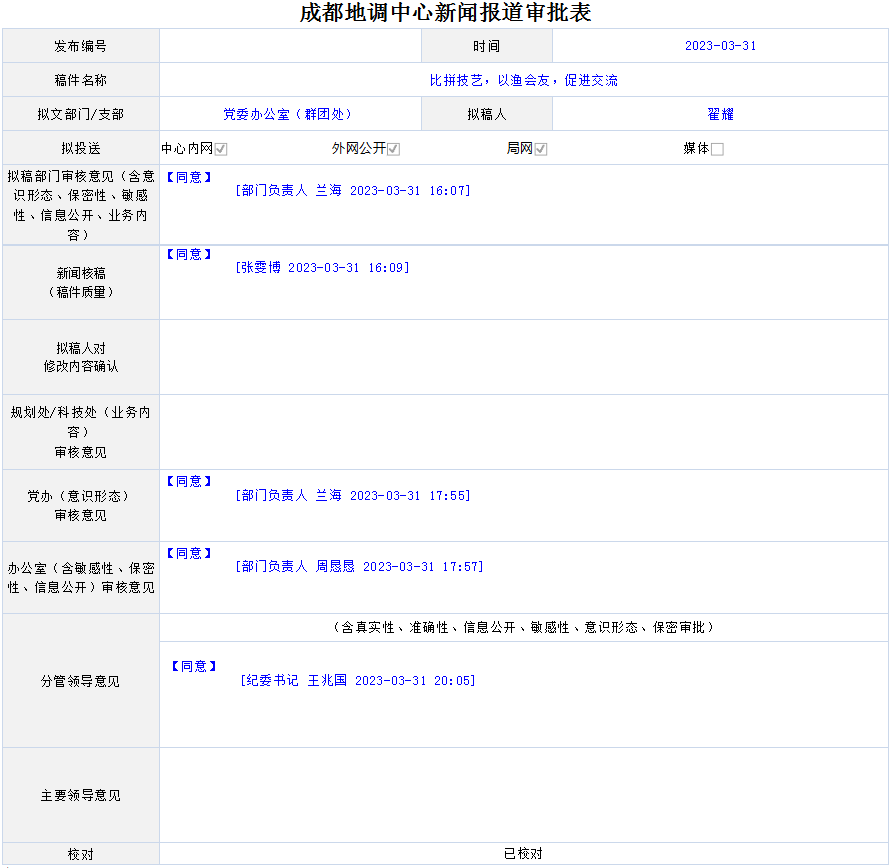Image resolution: width=892 pixels, height=868 pixels.
Task: Click the empty 规划处/科技处 审核意见 field
Action: [523, 432]
